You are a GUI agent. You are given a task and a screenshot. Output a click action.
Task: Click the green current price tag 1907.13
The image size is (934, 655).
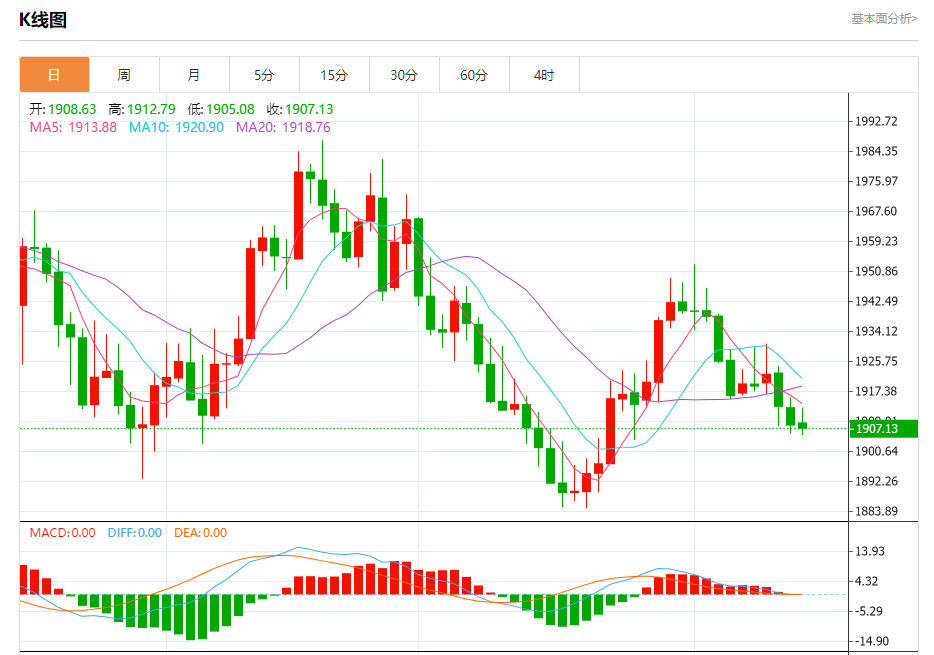[x=884, y=429]
